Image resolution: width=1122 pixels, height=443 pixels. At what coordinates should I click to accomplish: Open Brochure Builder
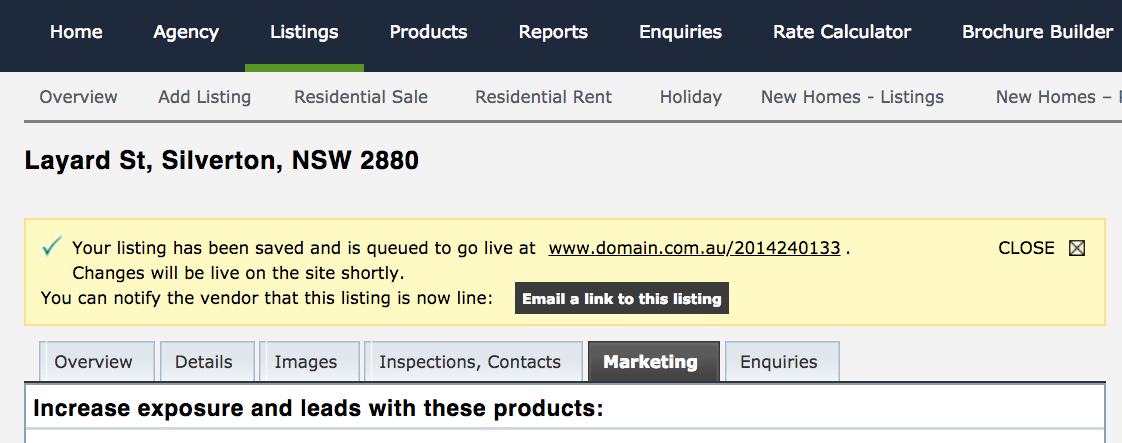click(x=1037, y=32)
